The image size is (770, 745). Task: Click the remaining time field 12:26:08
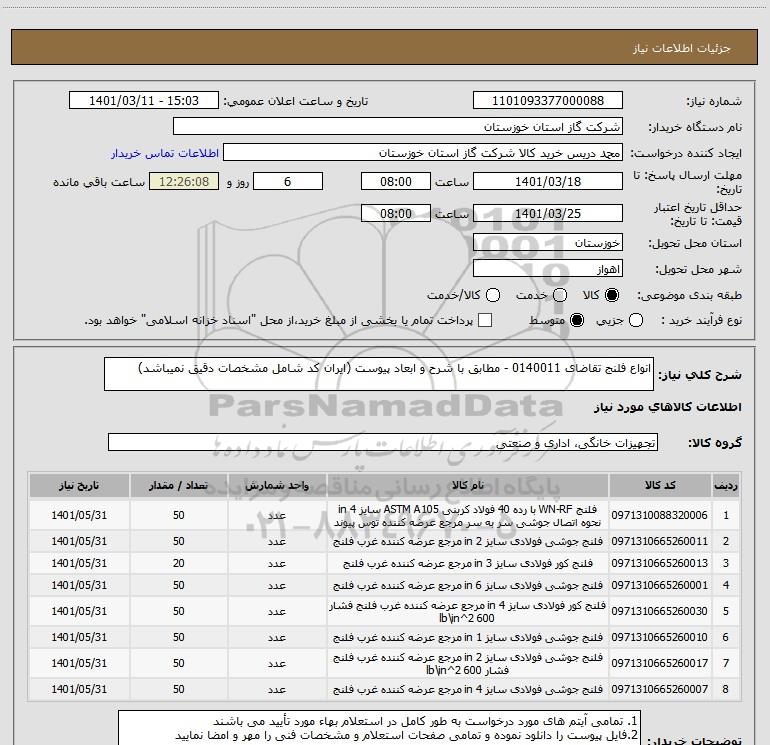pyautogui.click(x=184, y=182)
